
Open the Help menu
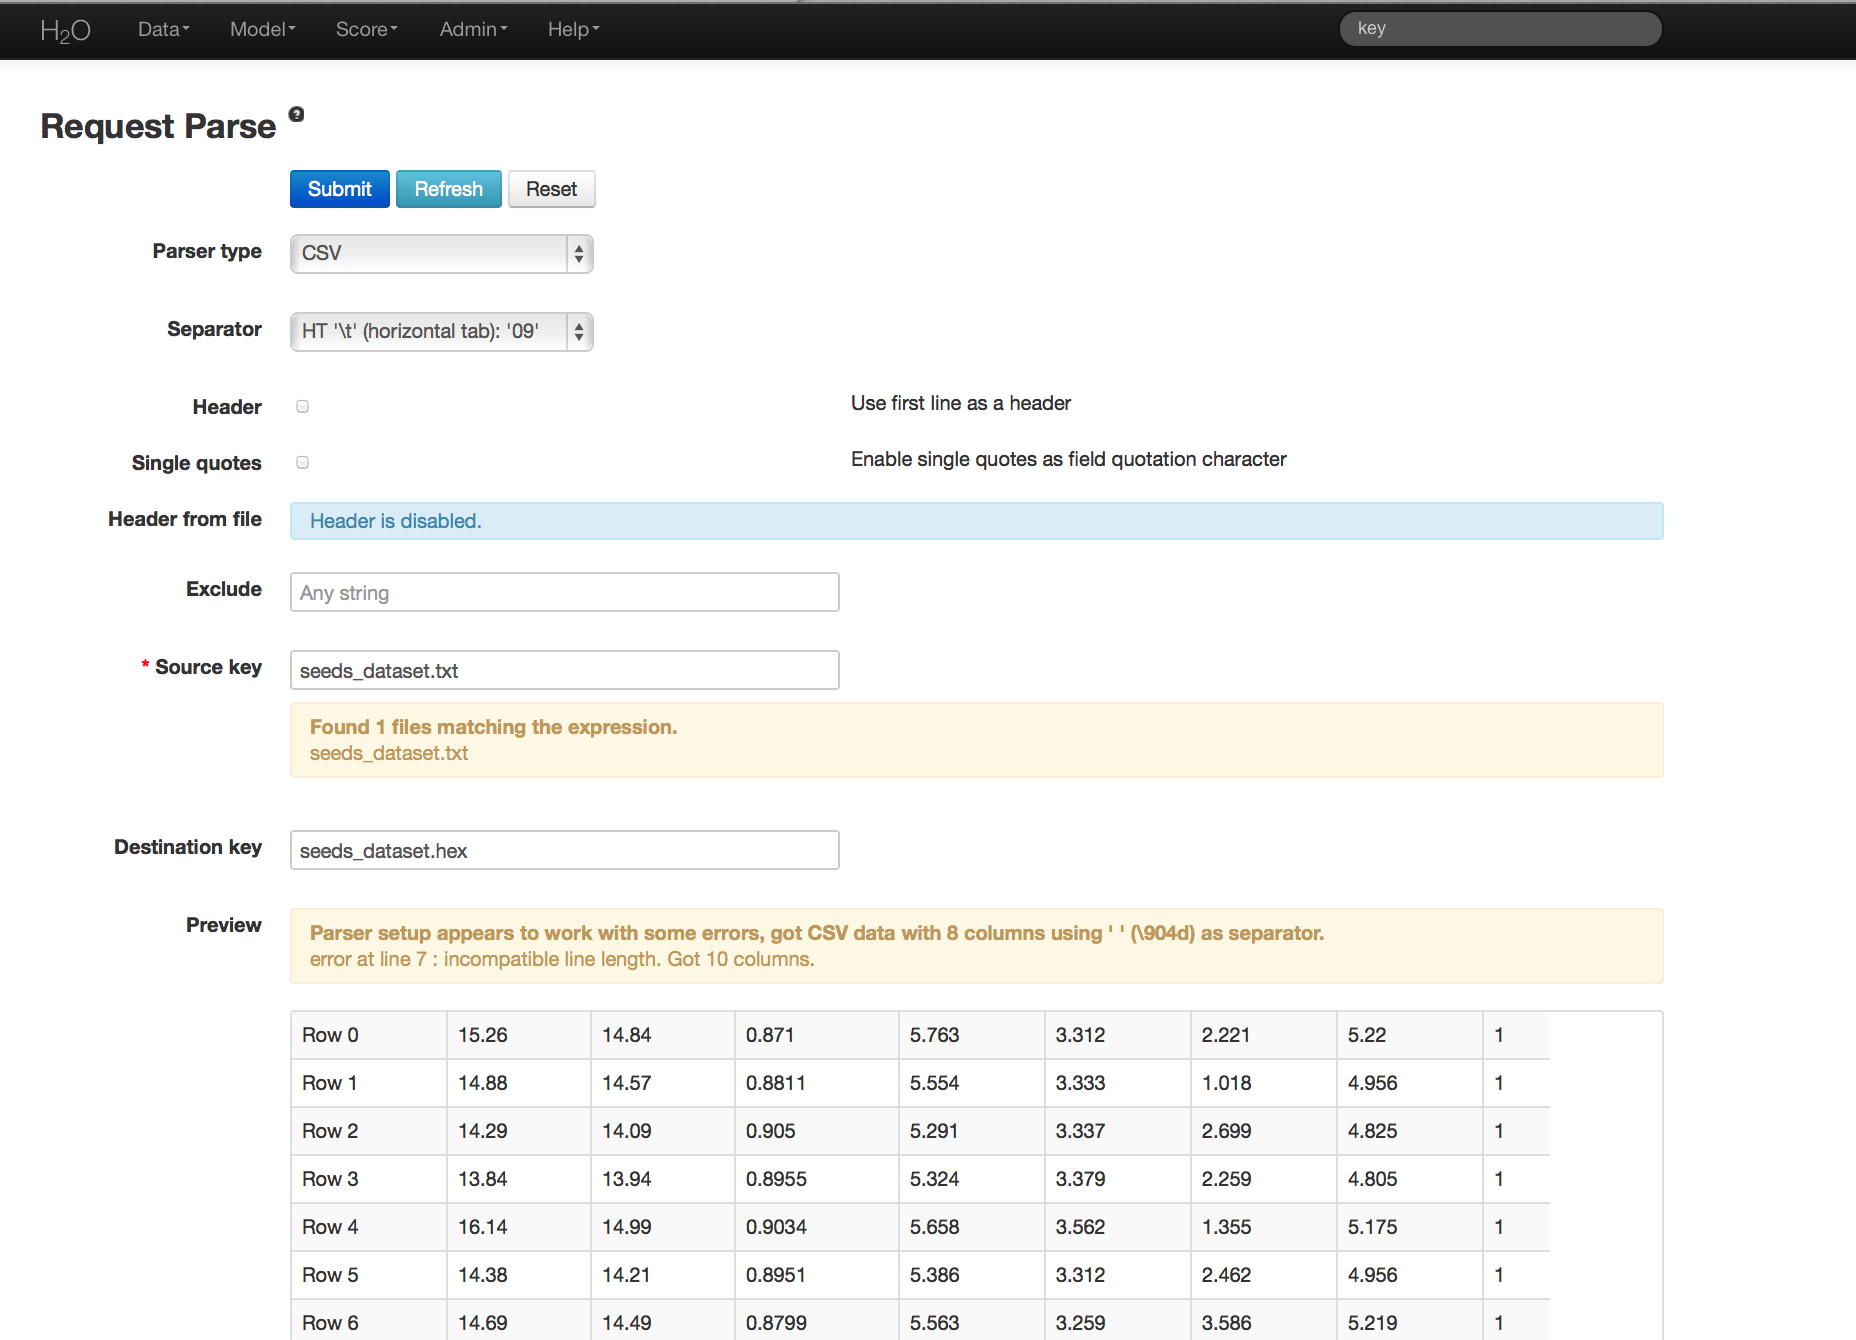573,30
